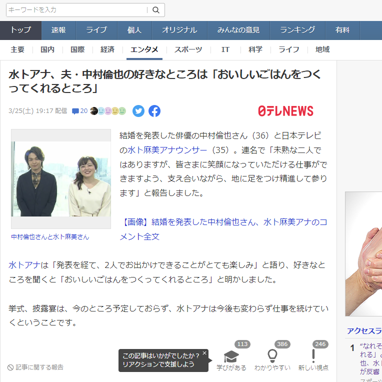Open the 日テレNEWS logo link
The height and width of the screenshot is (382, 382).
click(x=286, y=111)
